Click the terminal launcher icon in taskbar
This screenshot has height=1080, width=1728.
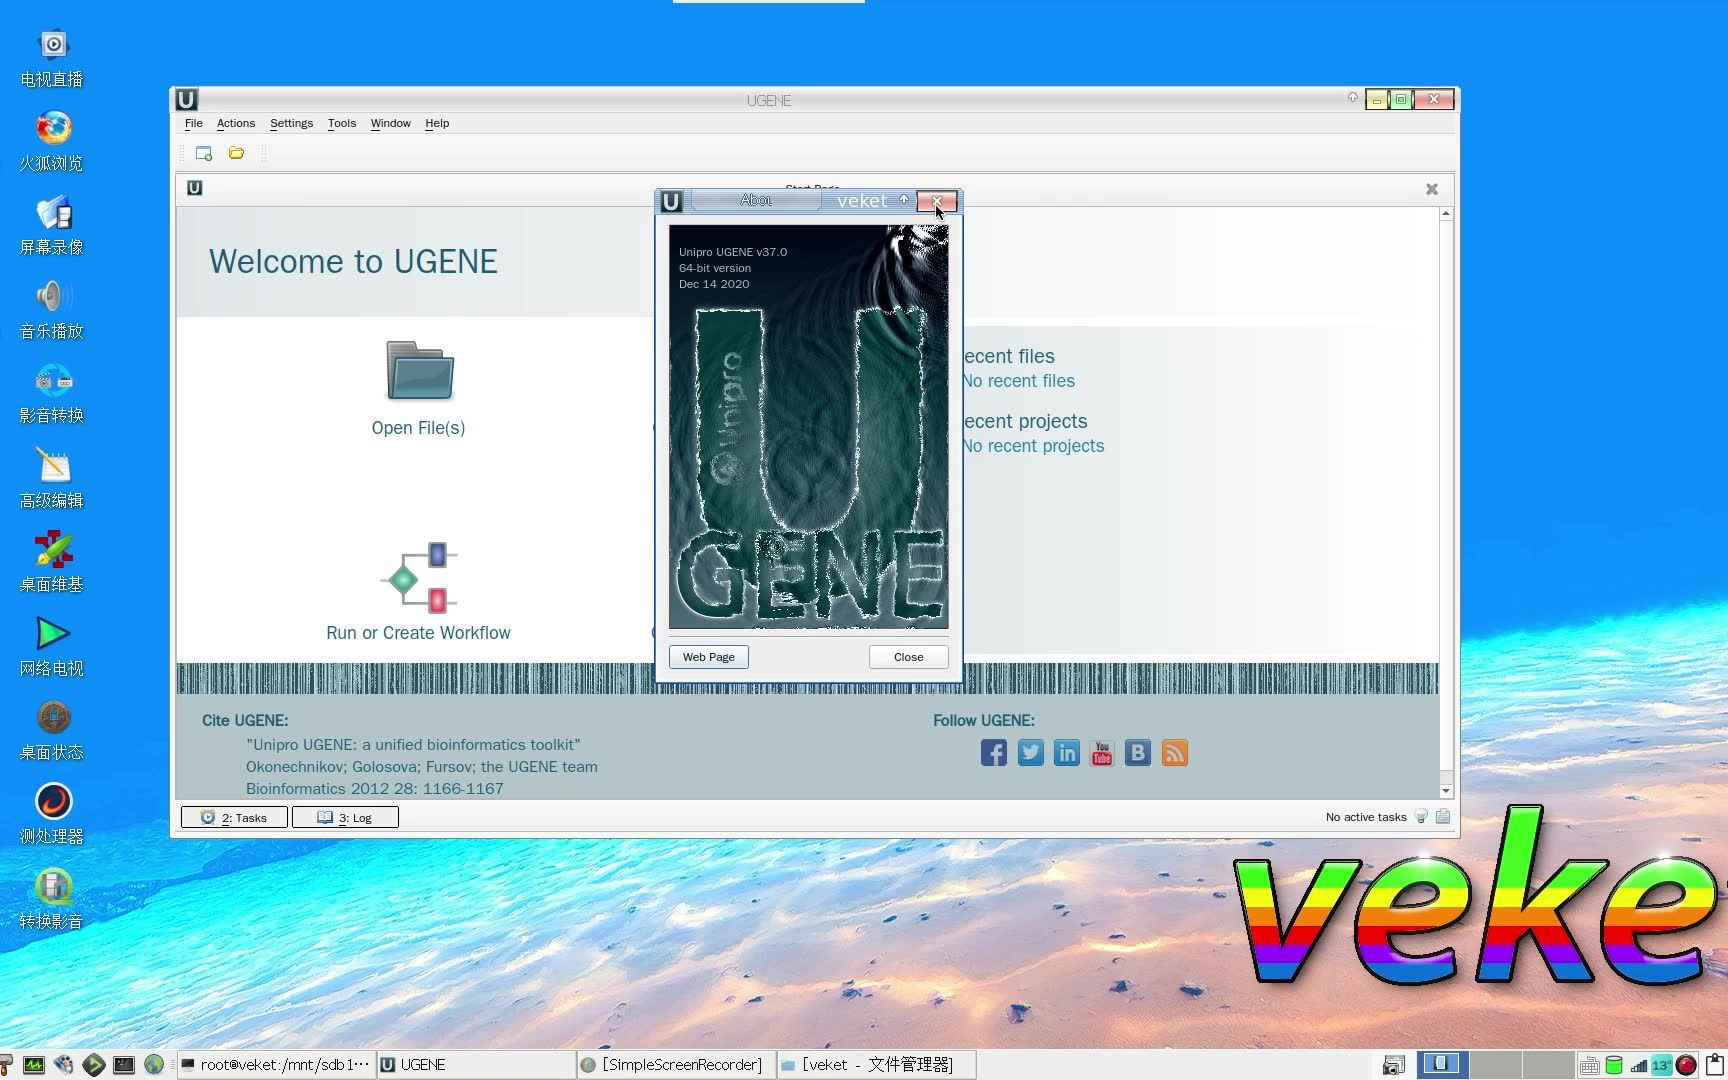pyautogui.click(x=124, y=1065)
